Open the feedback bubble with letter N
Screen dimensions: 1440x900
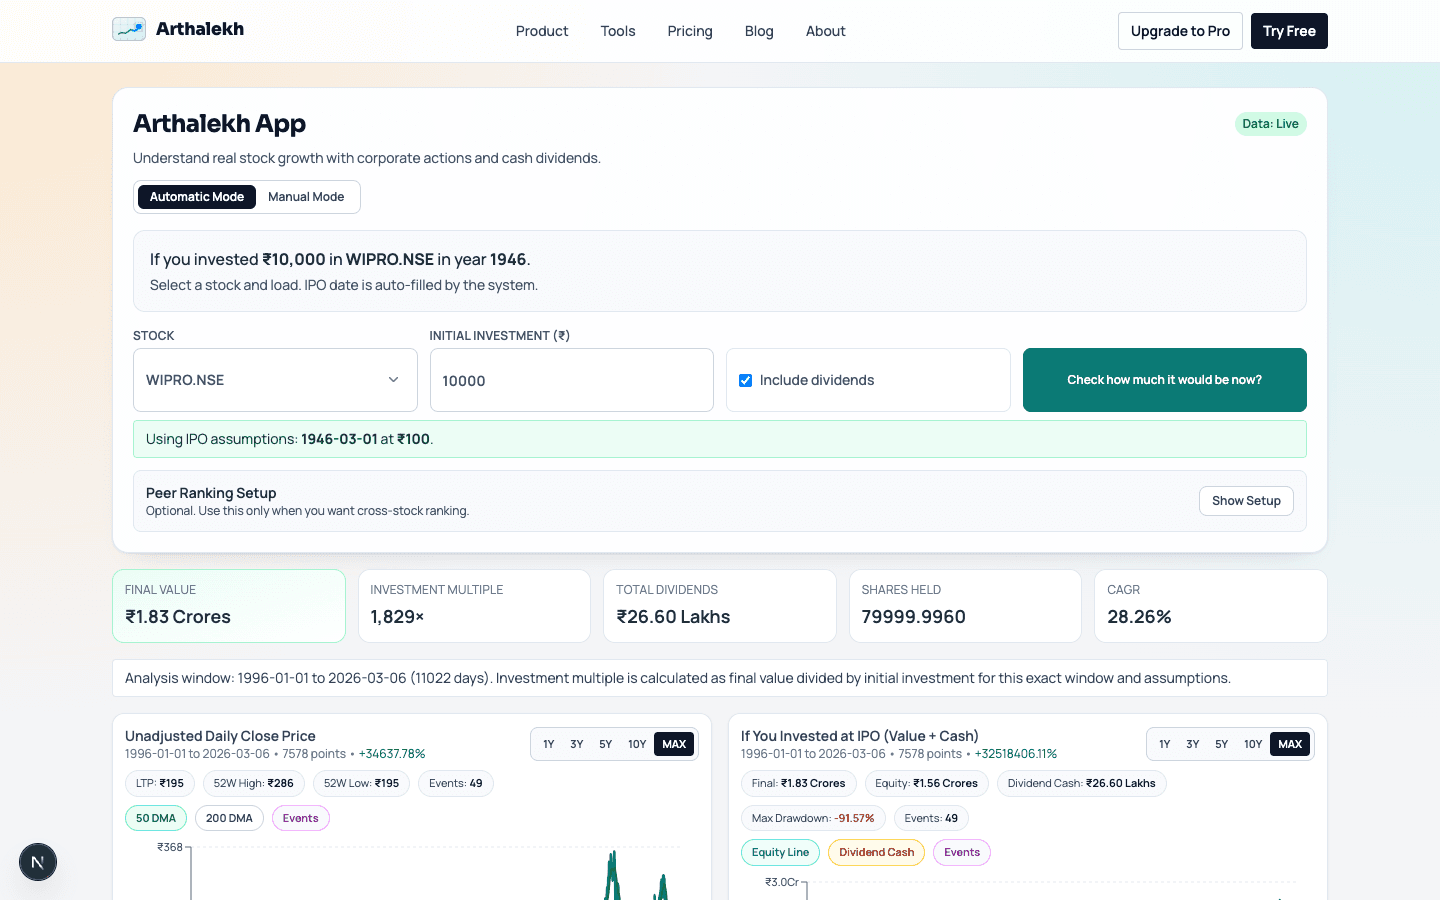(x=37, y=861)
